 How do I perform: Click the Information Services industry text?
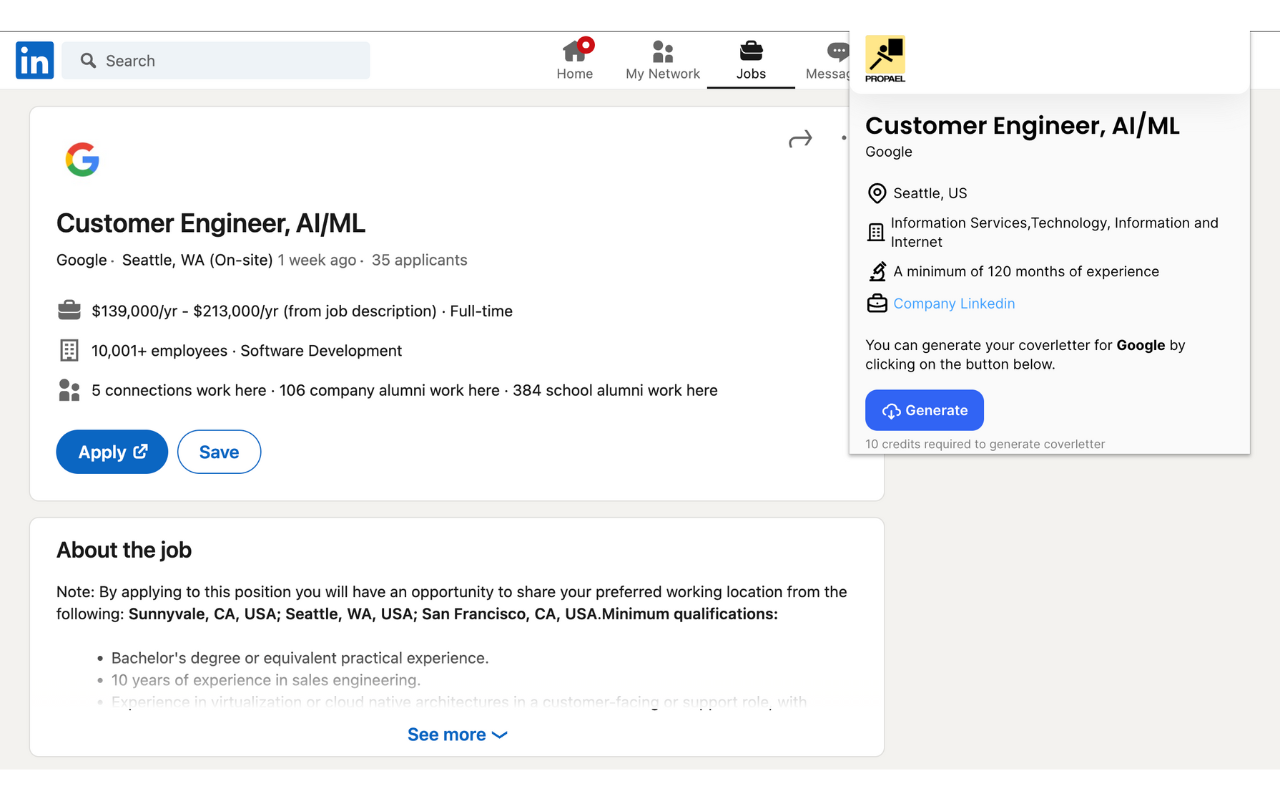tap(1055, 232)
